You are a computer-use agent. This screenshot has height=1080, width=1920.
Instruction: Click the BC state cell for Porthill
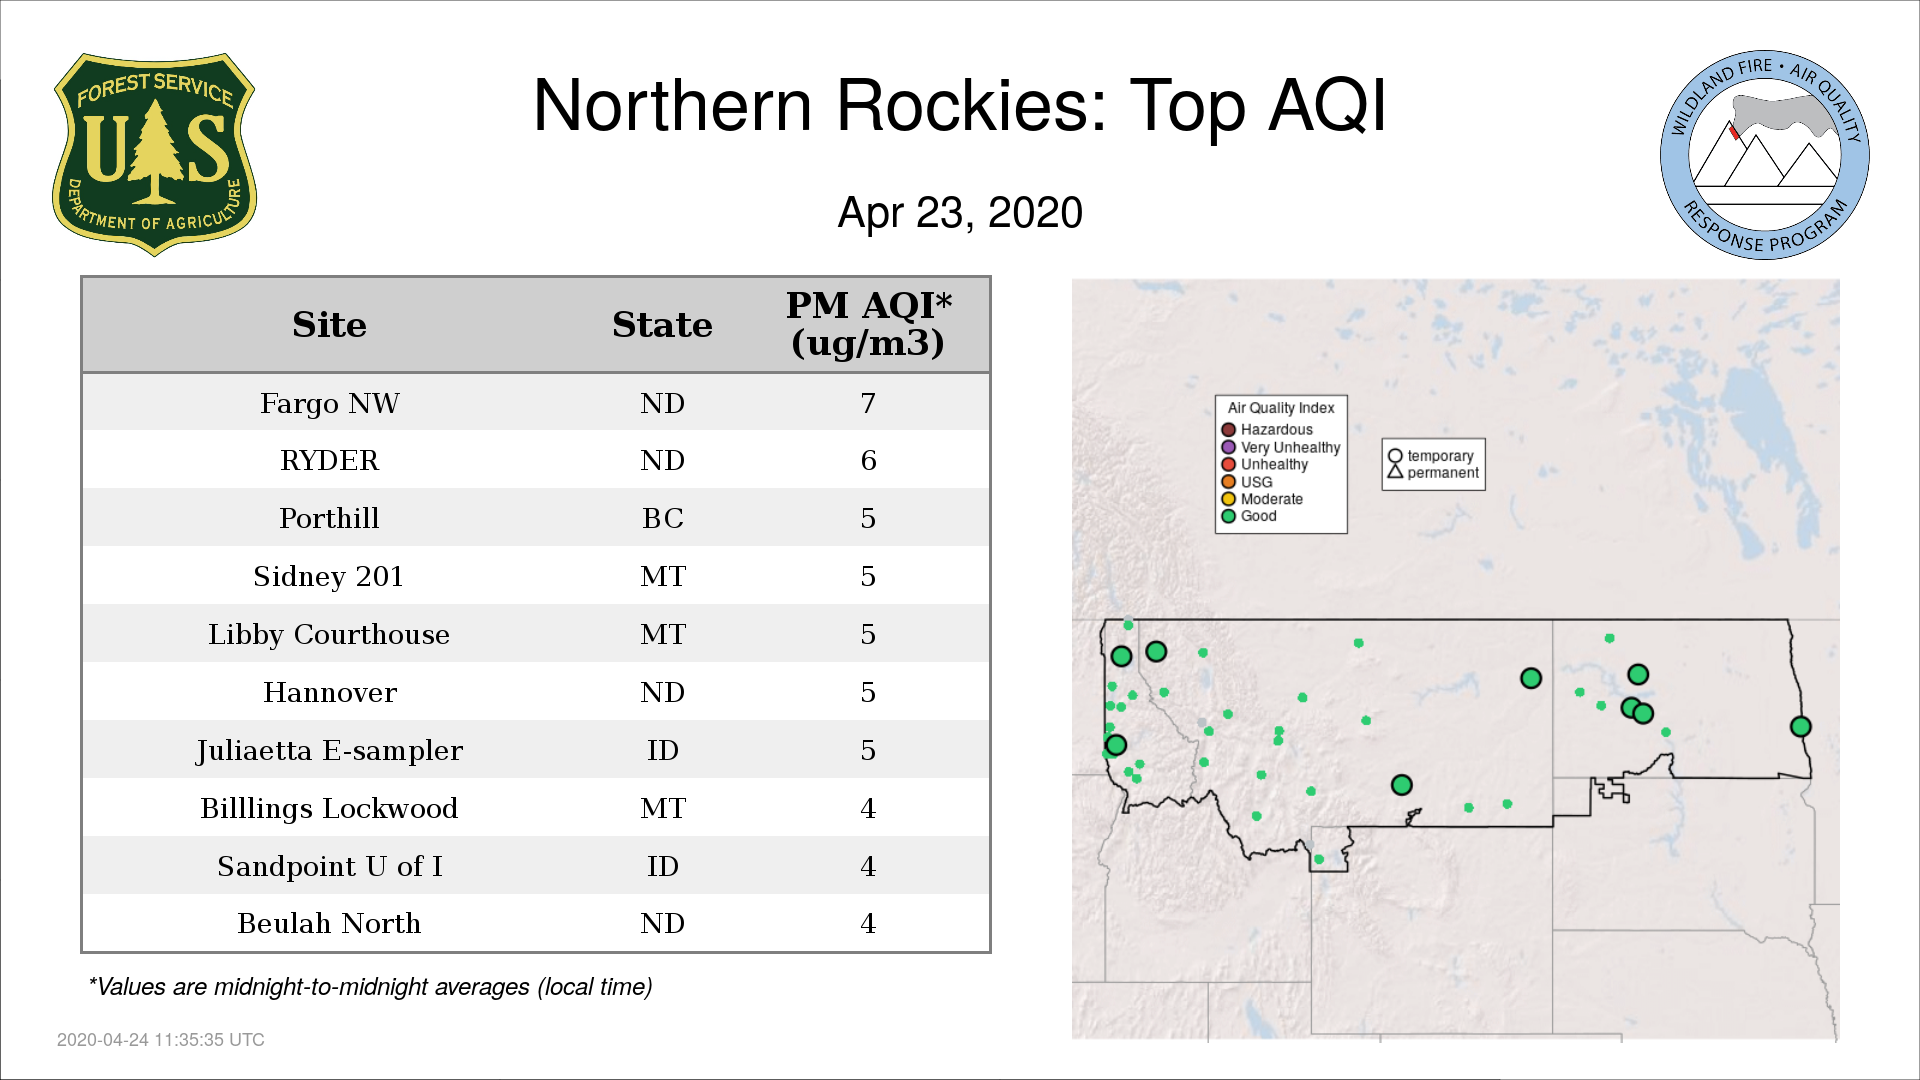point(662,519)
